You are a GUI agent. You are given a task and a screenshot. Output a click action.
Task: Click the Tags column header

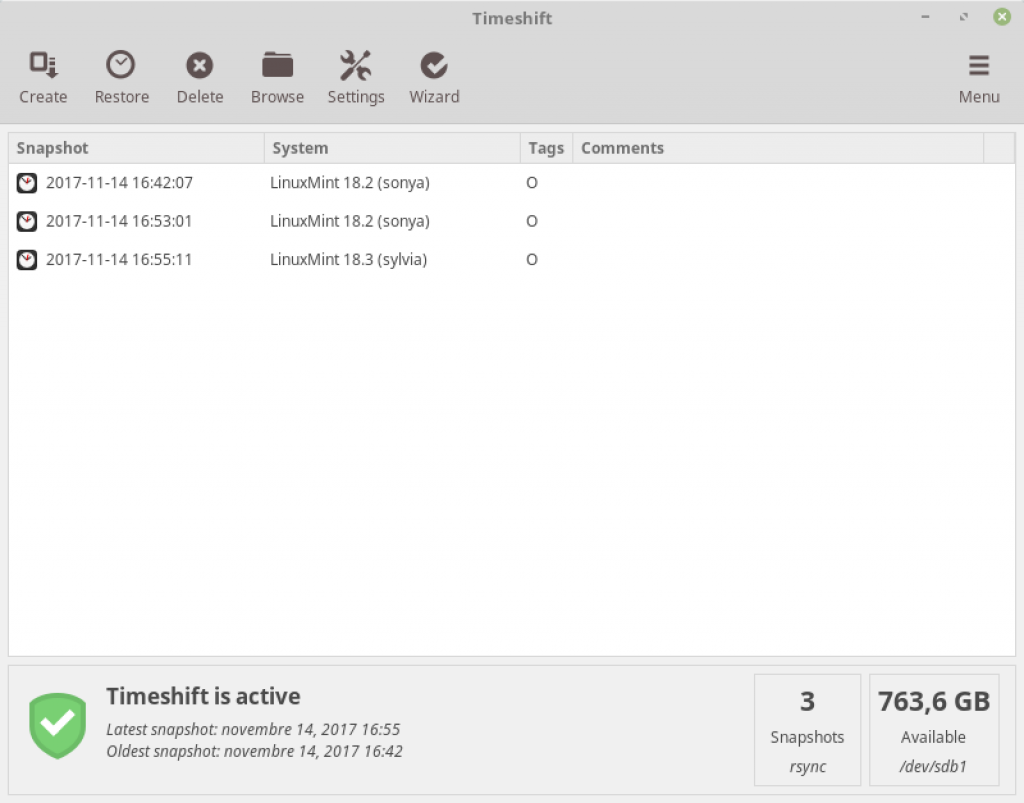[546, 147]
